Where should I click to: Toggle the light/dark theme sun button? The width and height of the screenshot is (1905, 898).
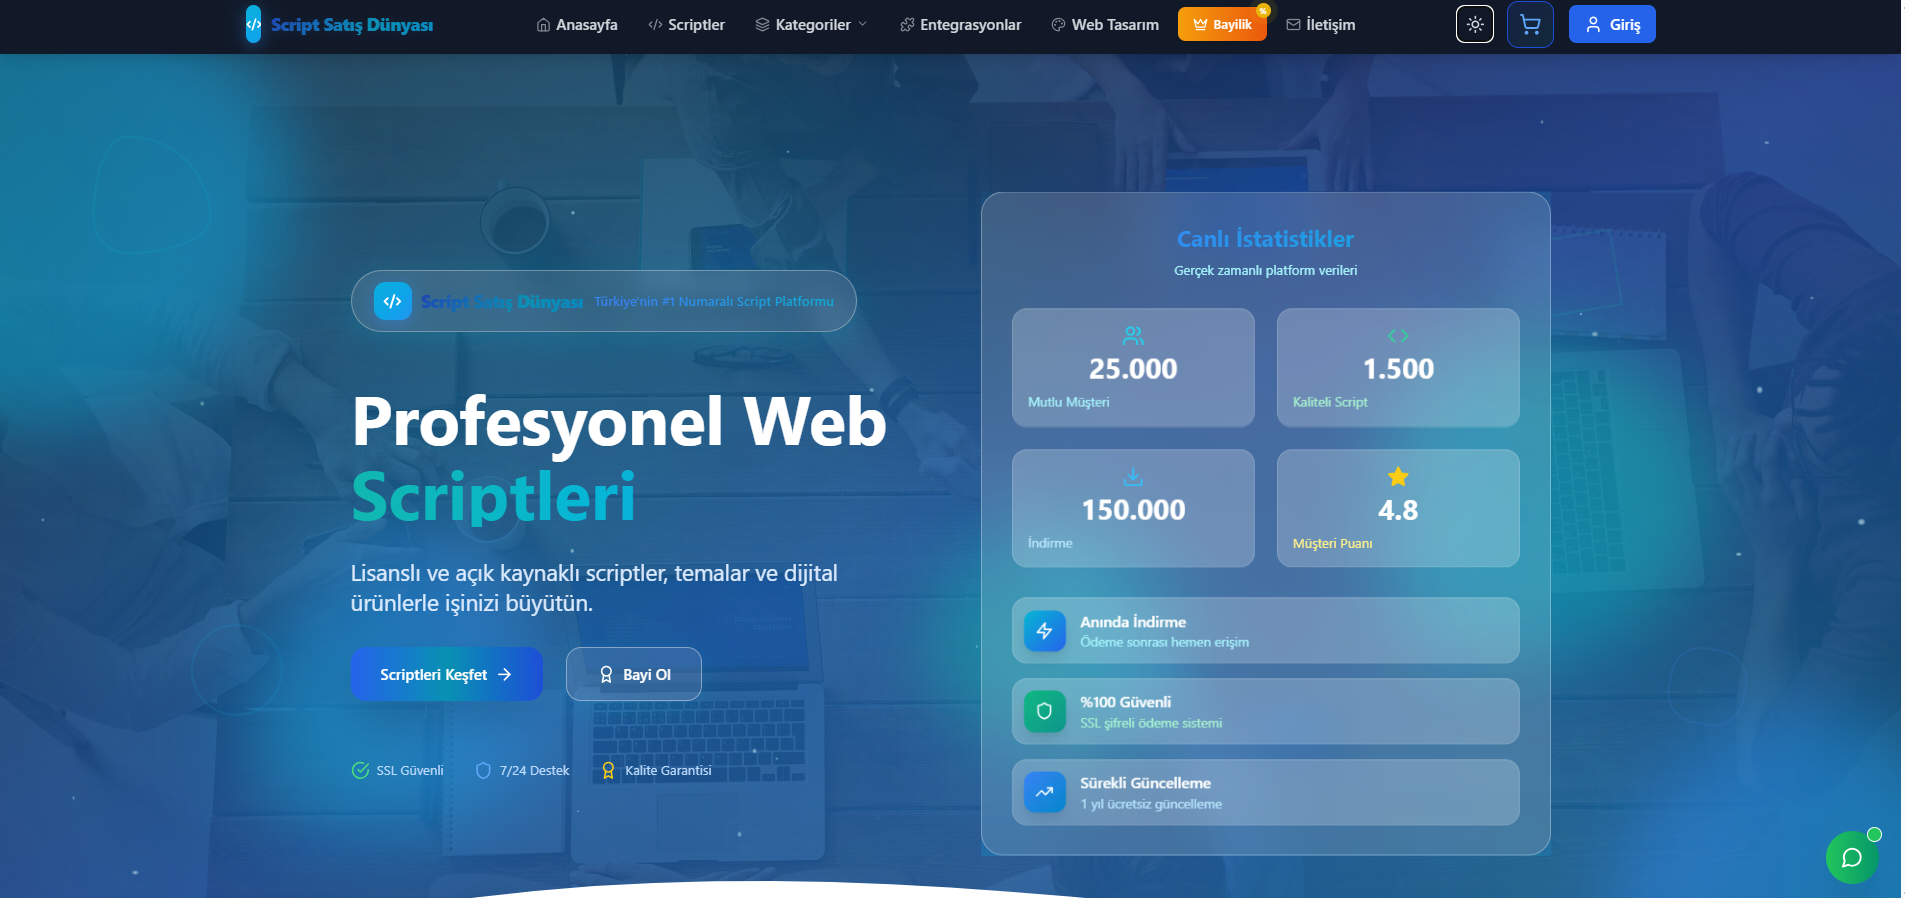point(1475,25)
